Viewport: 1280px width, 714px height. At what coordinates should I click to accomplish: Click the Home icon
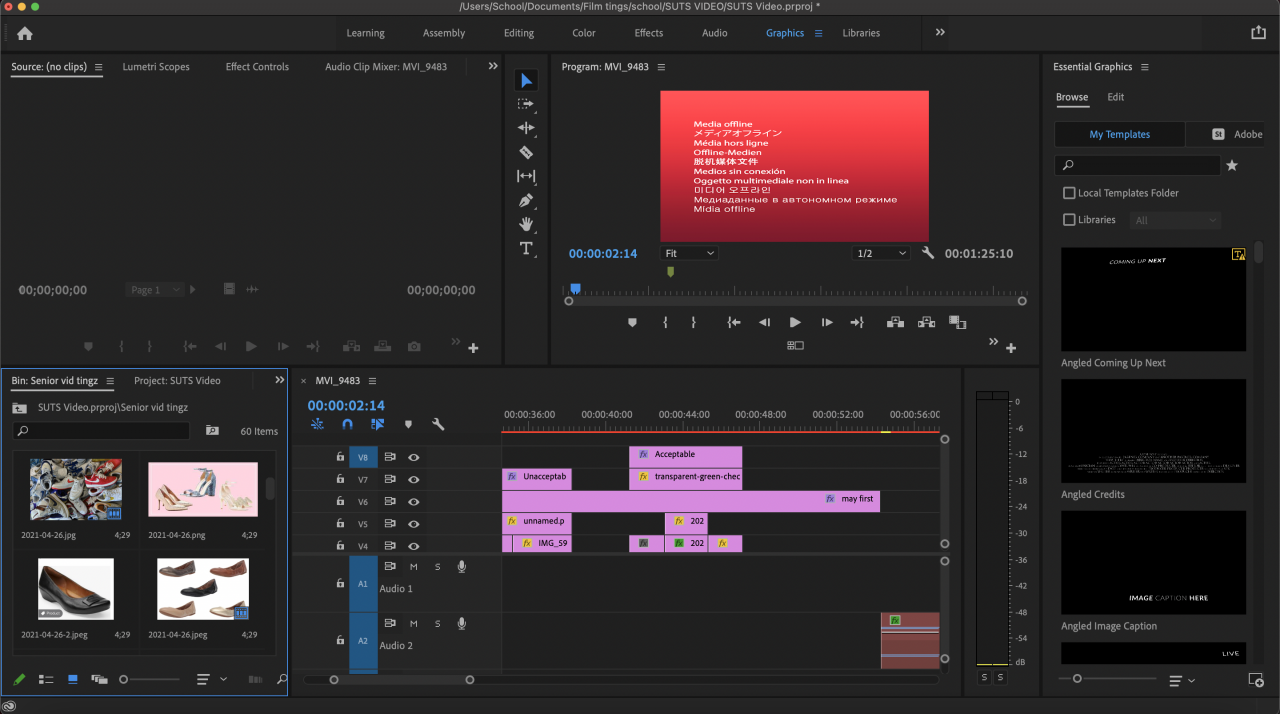25,33
